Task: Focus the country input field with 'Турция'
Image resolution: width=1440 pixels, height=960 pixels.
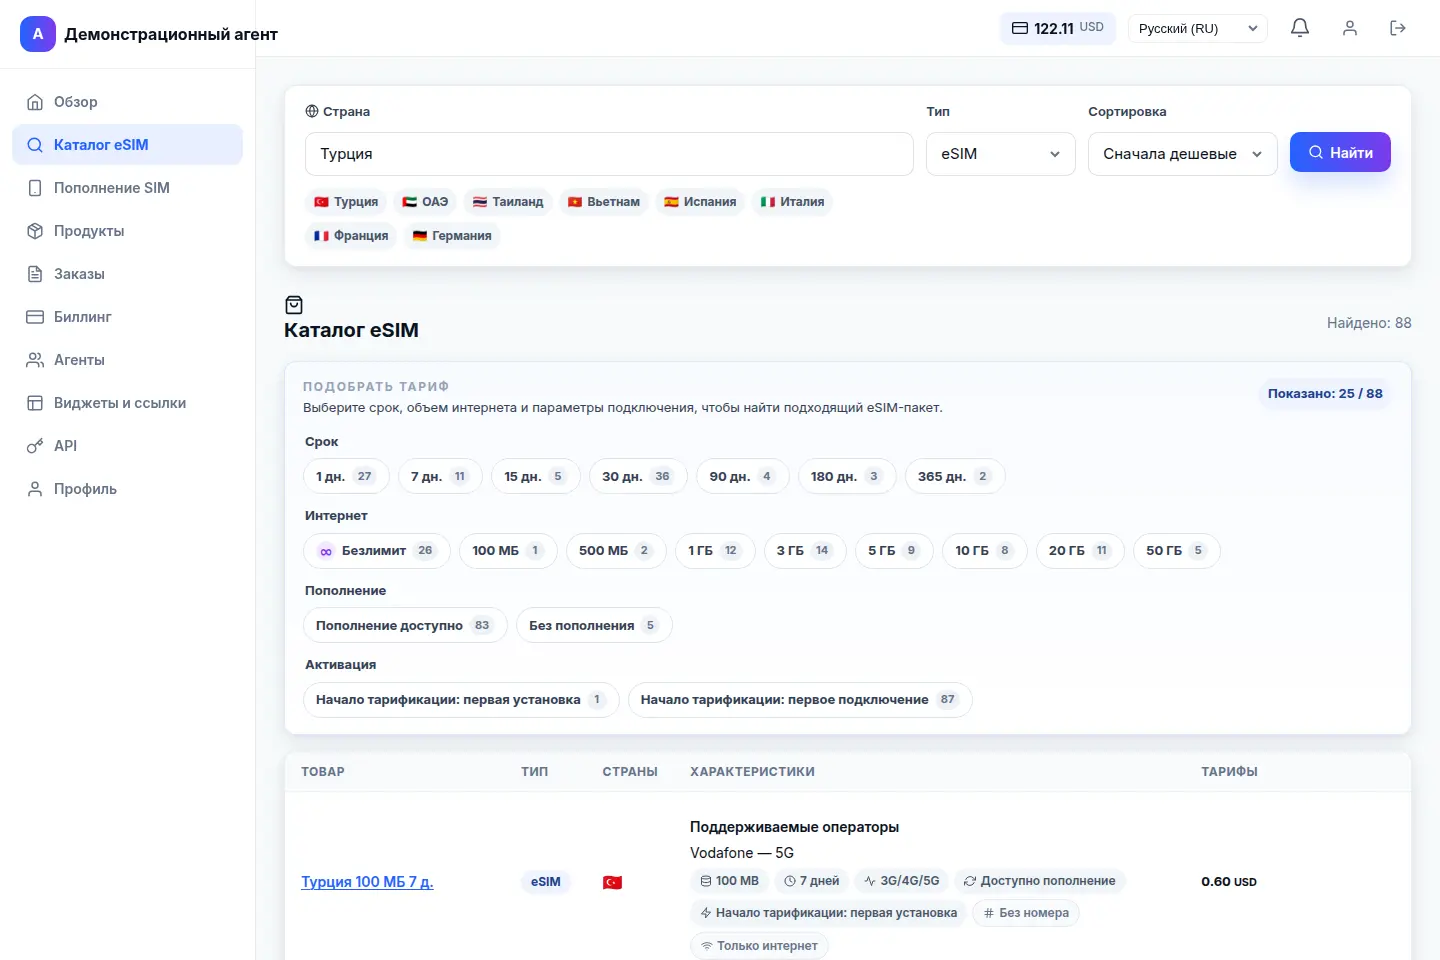Action: (x=609, y=154)
